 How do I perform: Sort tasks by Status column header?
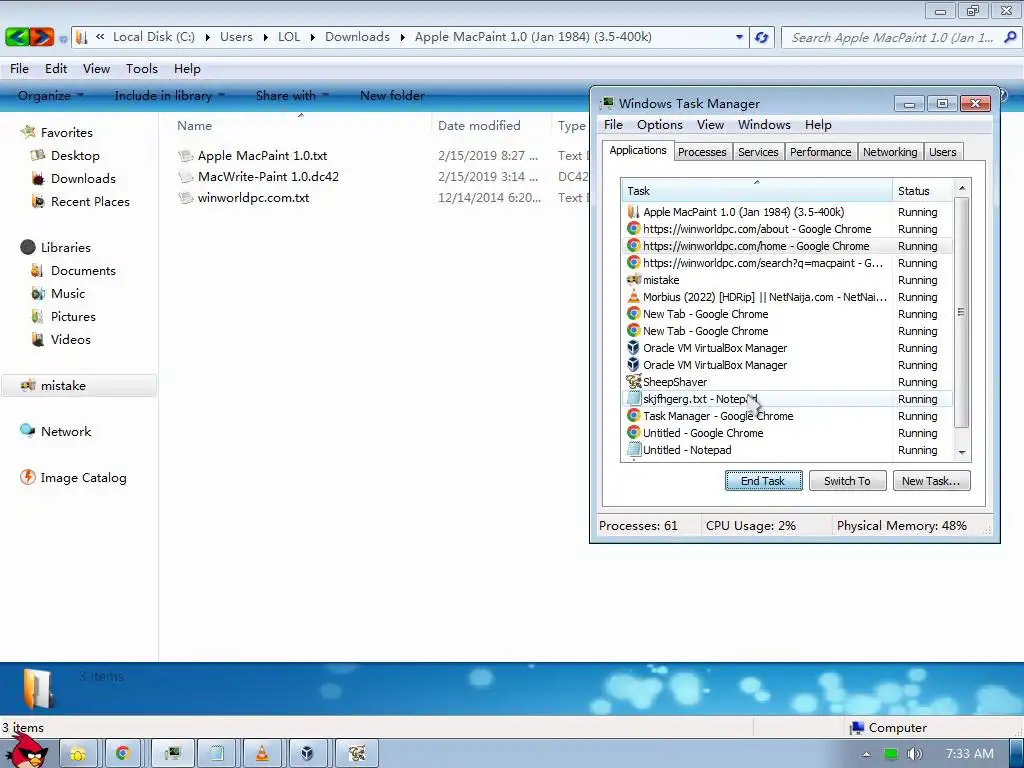921,191
